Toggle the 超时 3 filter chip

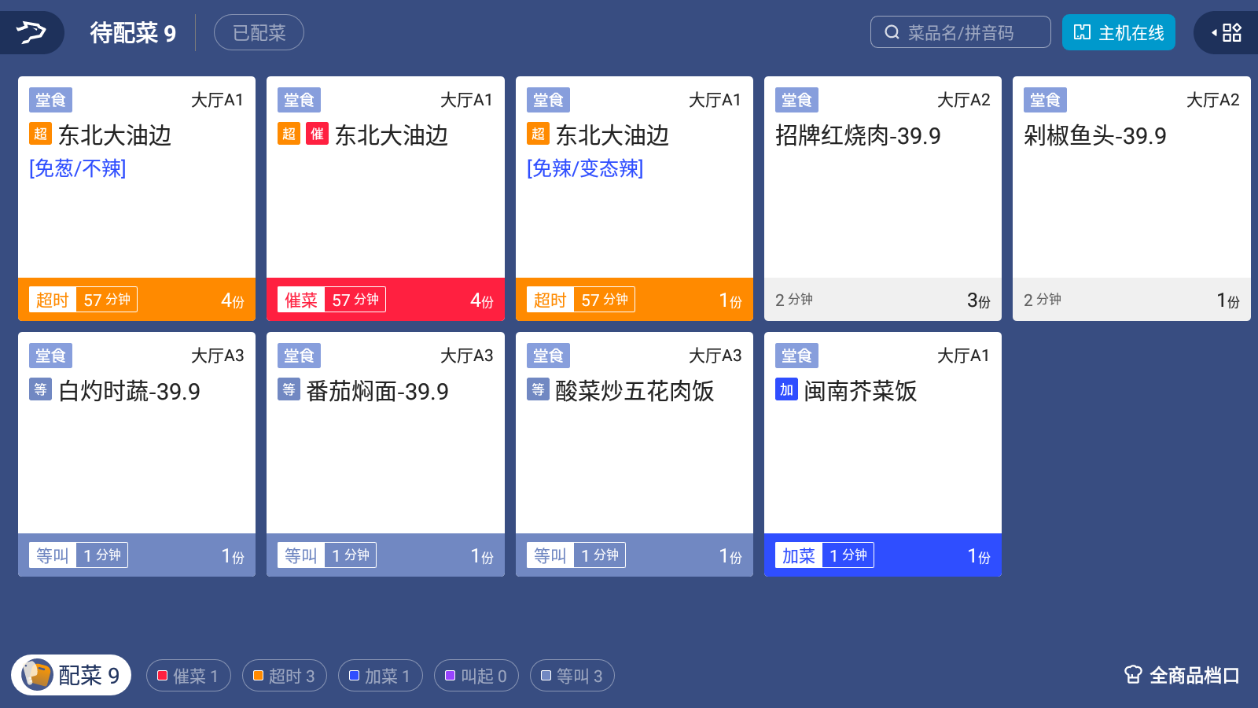click(x=285, y=676)
